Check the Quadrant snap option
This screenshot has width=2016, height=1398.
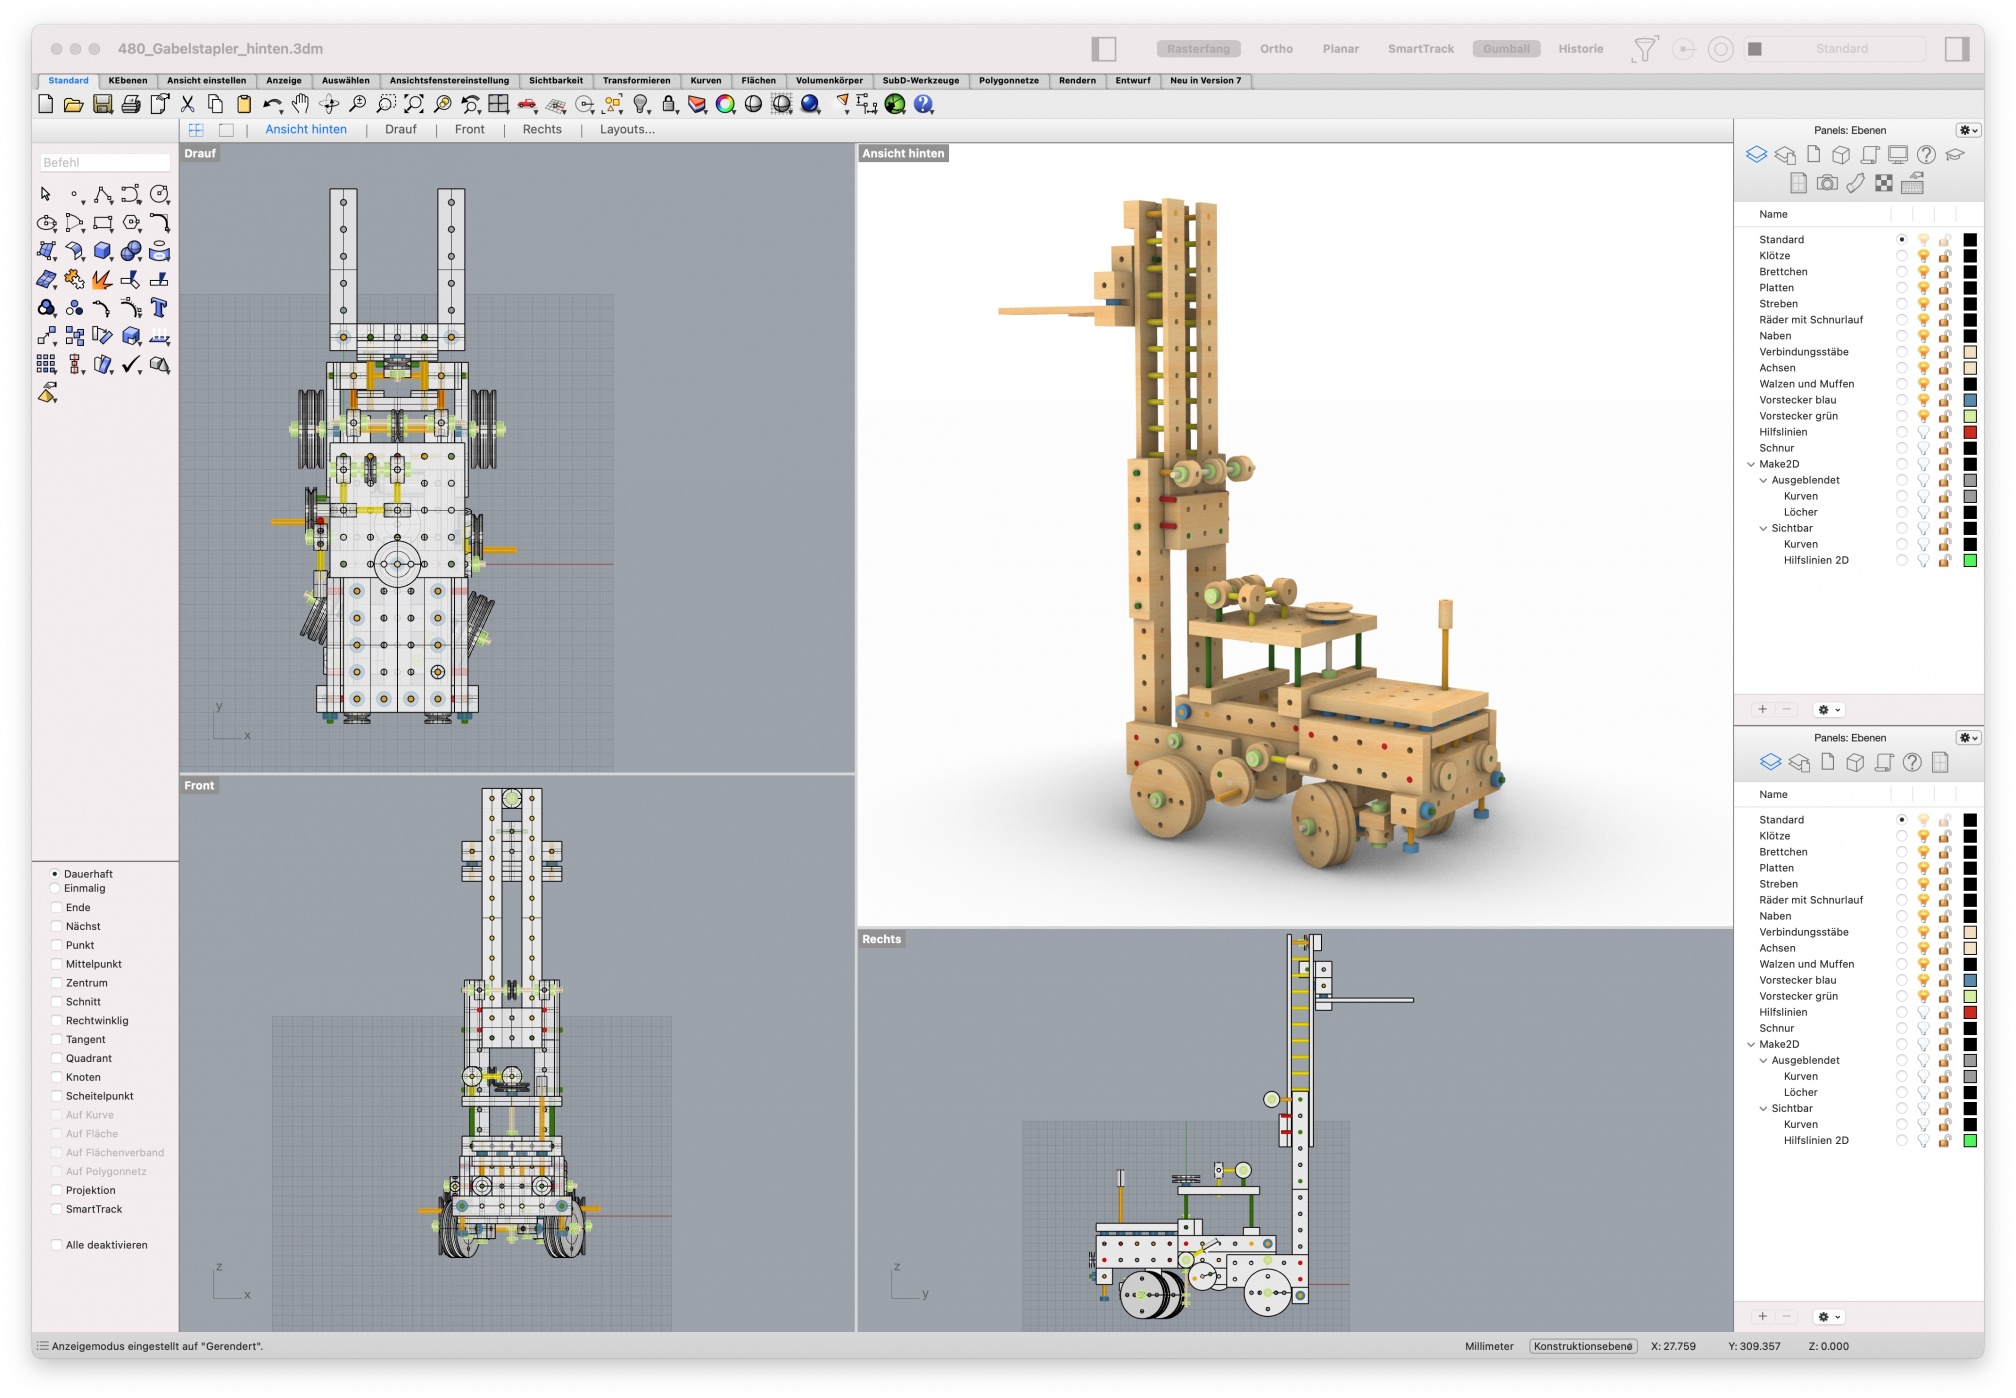click(57, 1058)
